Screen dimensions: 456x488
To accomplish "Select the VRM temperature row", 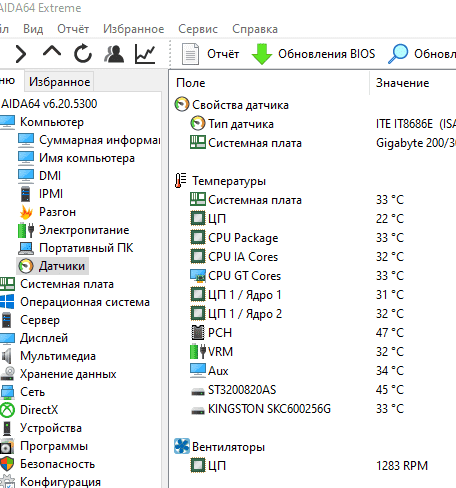I will coord(313,352).
